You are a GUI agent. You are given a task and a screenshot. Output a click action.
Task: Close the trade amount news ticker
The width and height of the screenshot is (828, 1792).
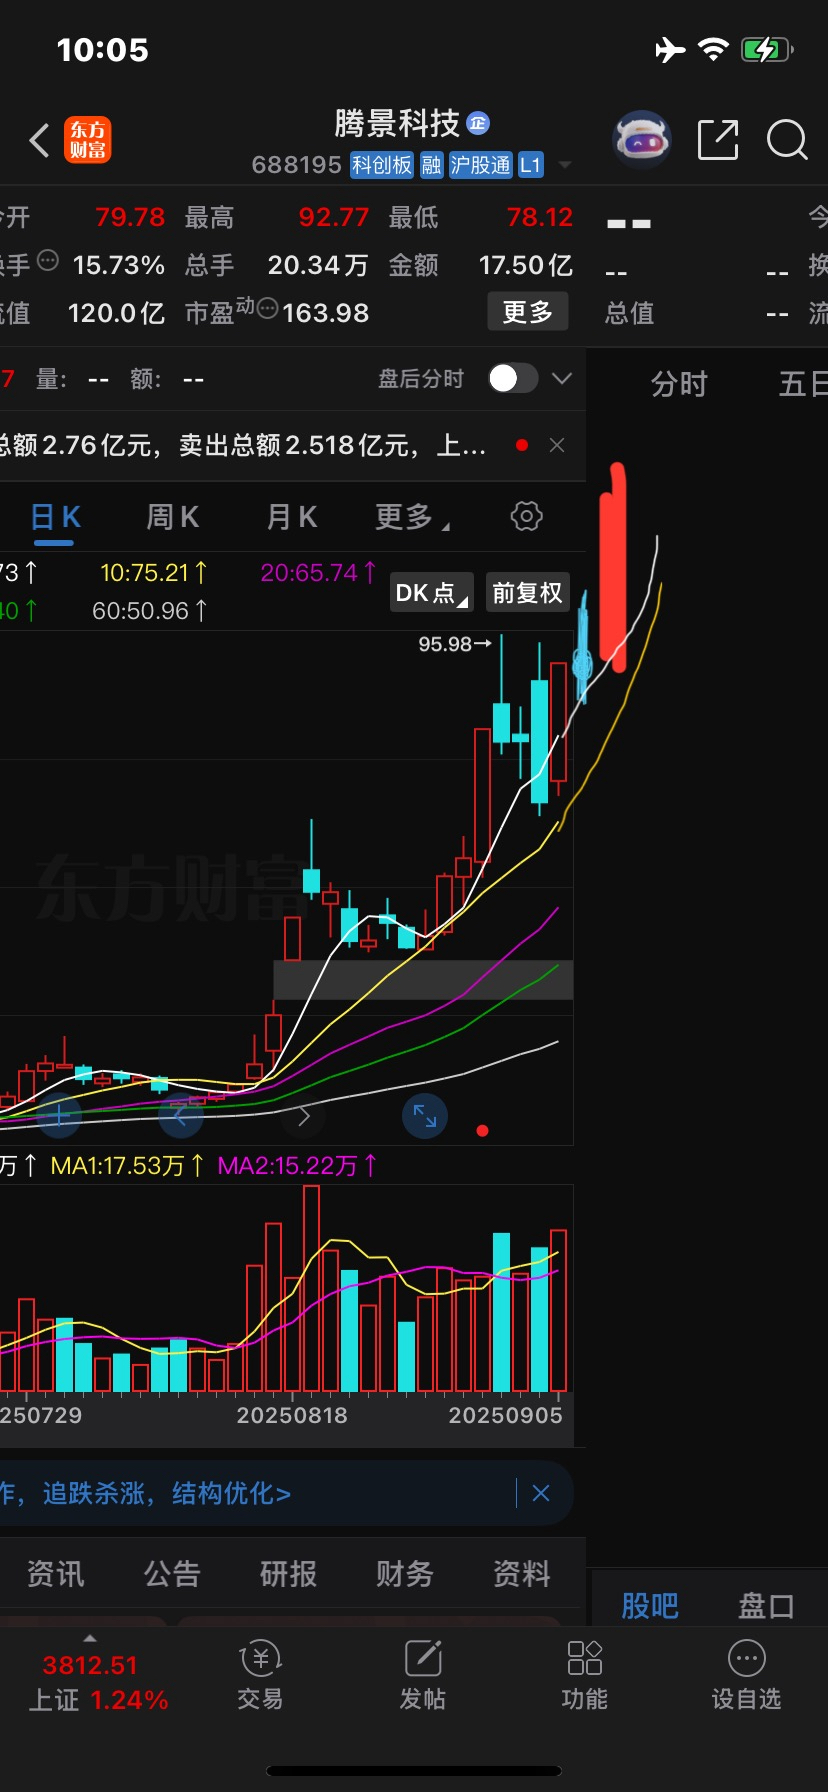click(x=557, y=445)
